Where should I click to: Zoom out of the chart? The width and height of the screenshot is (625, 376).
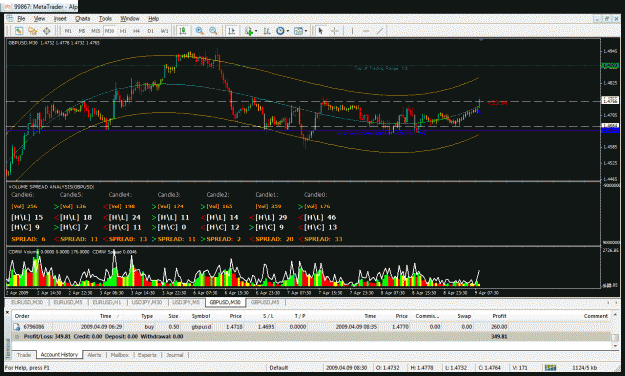[214, 31]
